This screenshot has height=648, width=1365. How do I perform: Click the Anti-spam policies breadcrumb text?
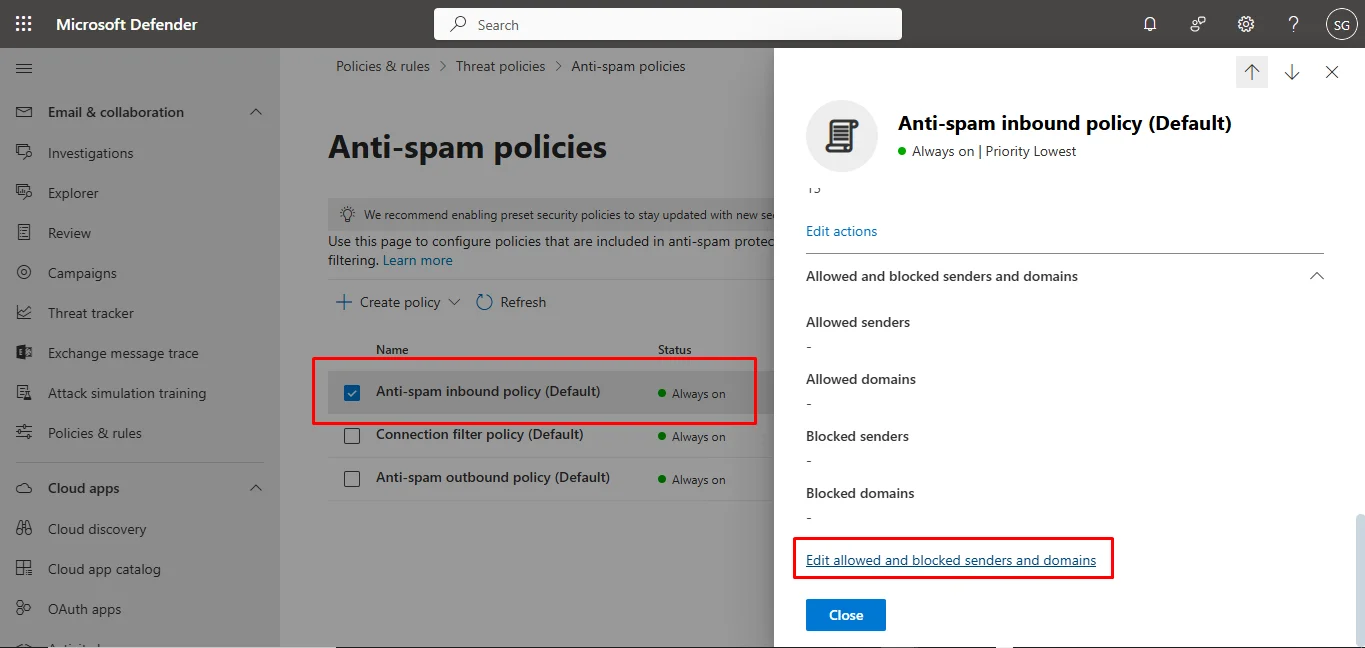pyautogui.click(x=628, y=66)
